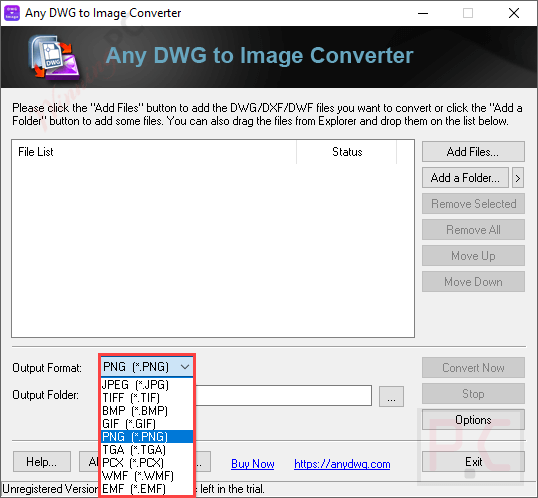Choose GIF (*.GIF) from the list

147,424
